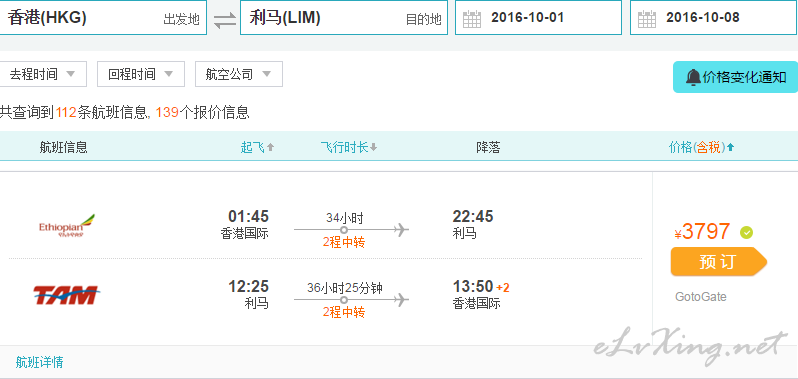Expand the 去程时间 filter dropdown
Image resolution: width=798 pixels, height=379 pixels.
[x=43, y=74]
